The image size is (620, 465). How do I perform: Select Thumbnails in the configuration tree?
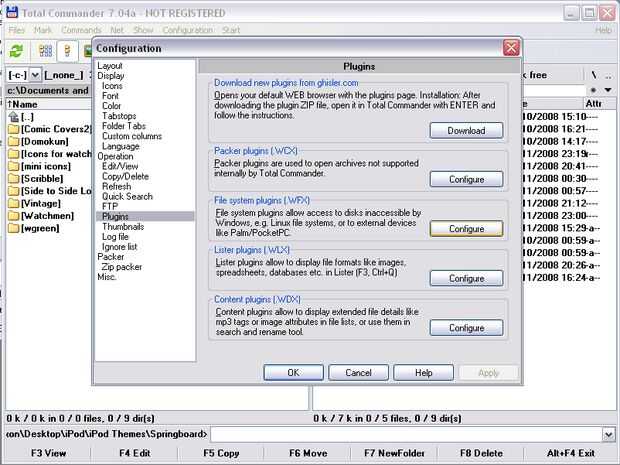coord(123,227)
